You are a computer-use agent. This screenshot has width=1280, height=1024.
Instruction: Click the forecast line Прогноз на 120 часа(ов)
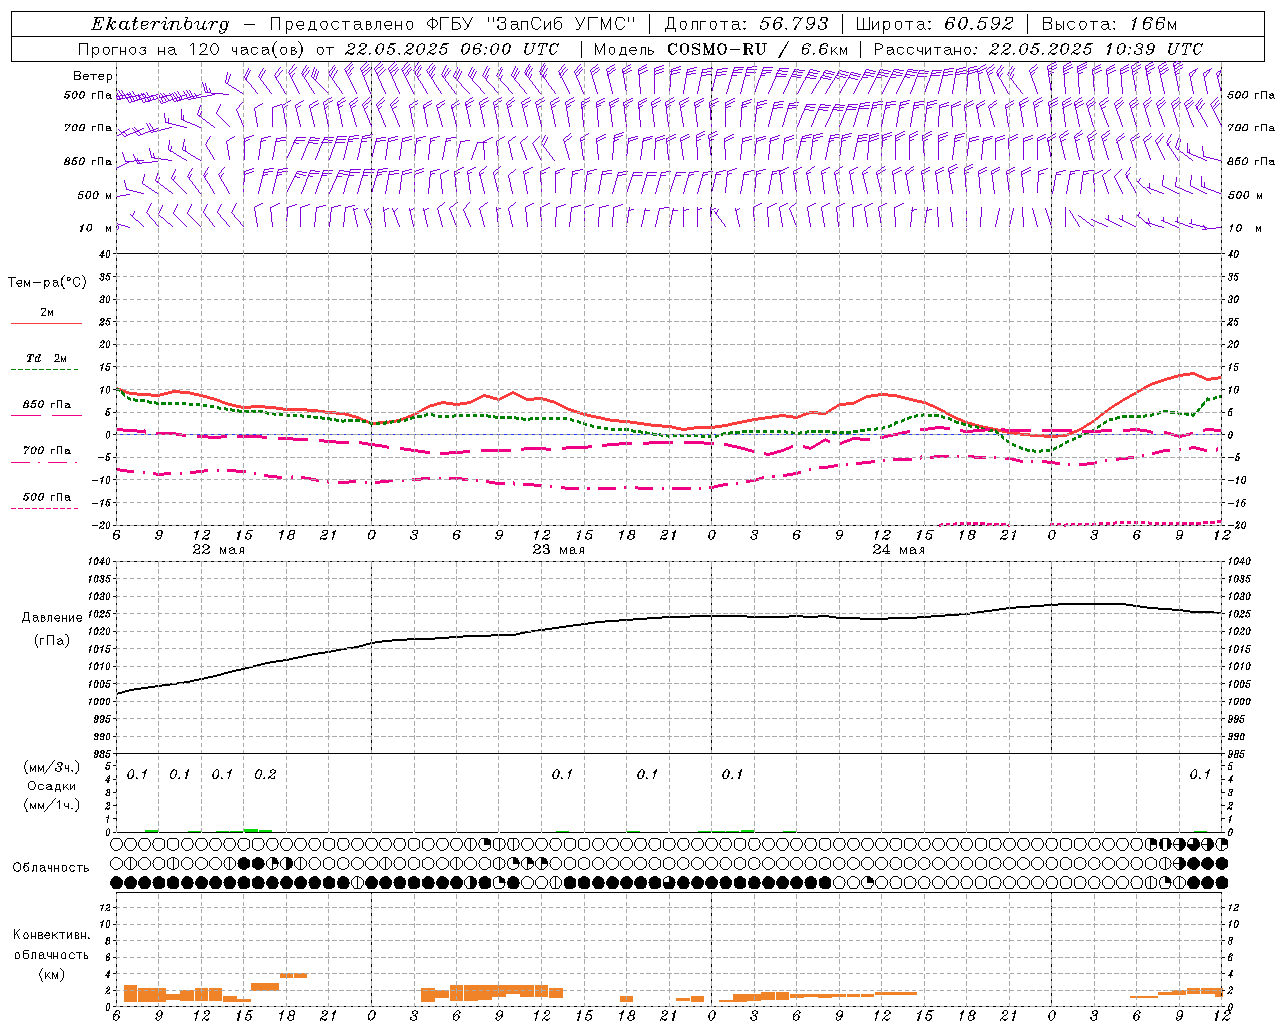point(193,49)
